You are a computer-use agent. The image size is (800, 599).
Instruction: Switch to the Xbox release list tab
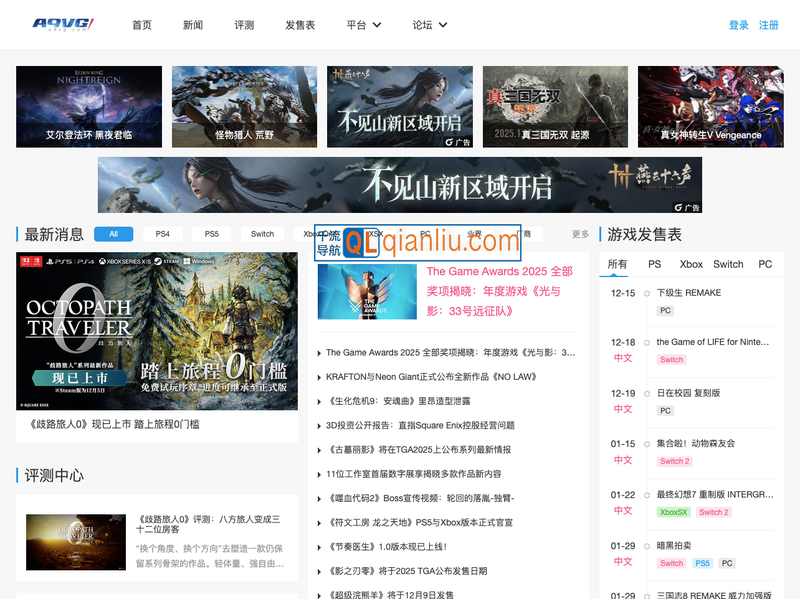[691, 264]
